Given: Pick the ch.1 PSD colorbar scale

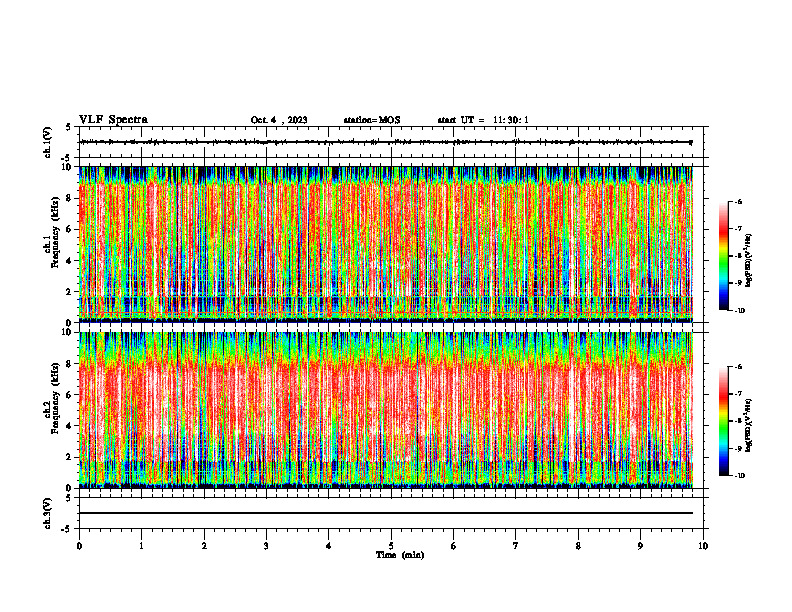Looking at the screenshot, I should [x=723, y=256].
